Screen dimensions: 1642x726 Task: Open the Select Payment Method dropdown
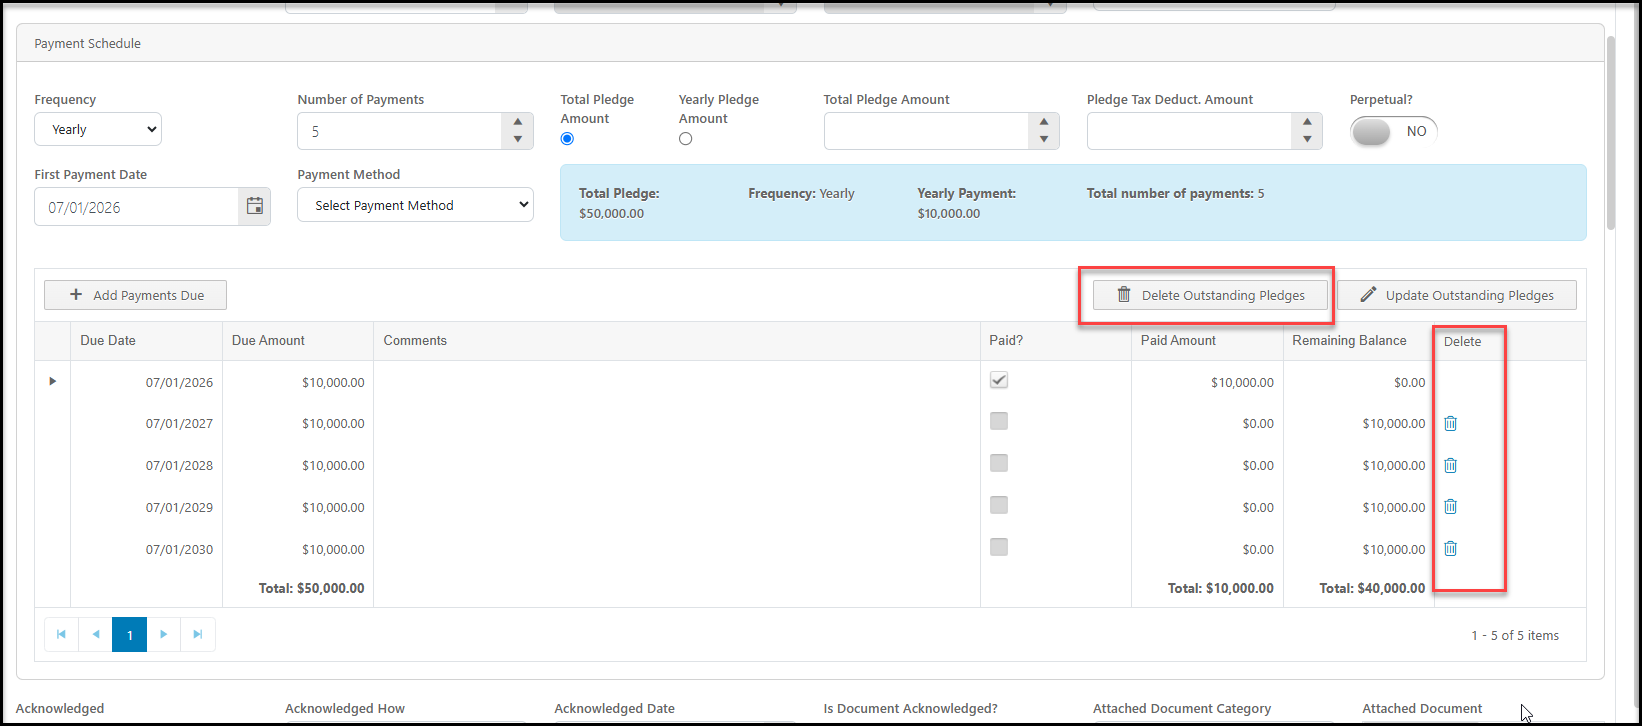[x=415, y=205]
